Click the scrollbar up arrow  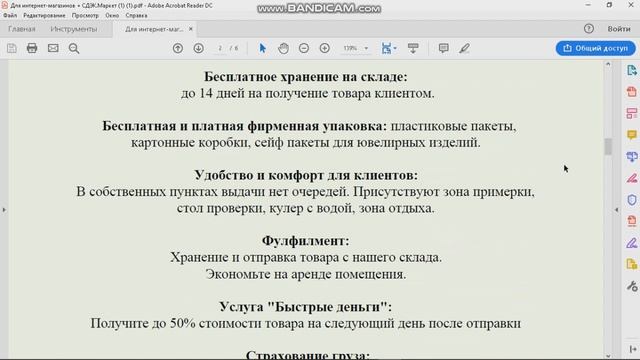[x=608, y=64]
